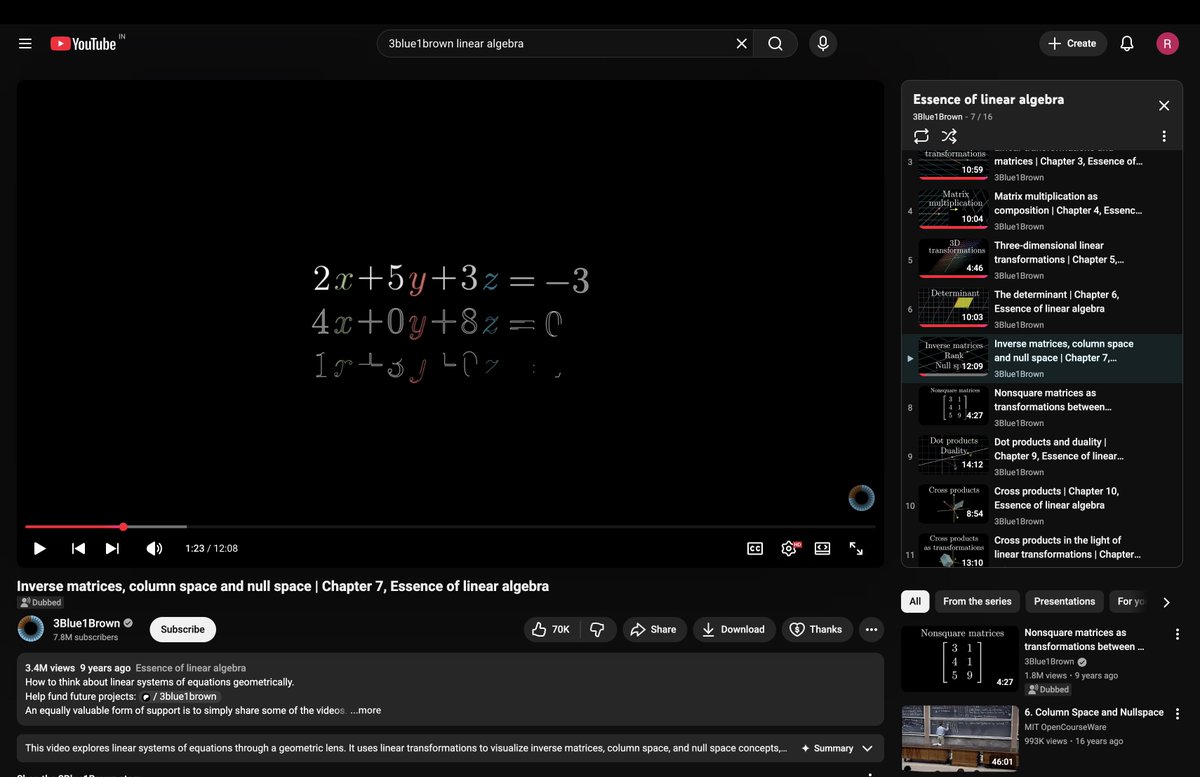This screenshot has width=1200, height=777.
Task: Like the video with 70K likes
Action: tap(550, 629)
